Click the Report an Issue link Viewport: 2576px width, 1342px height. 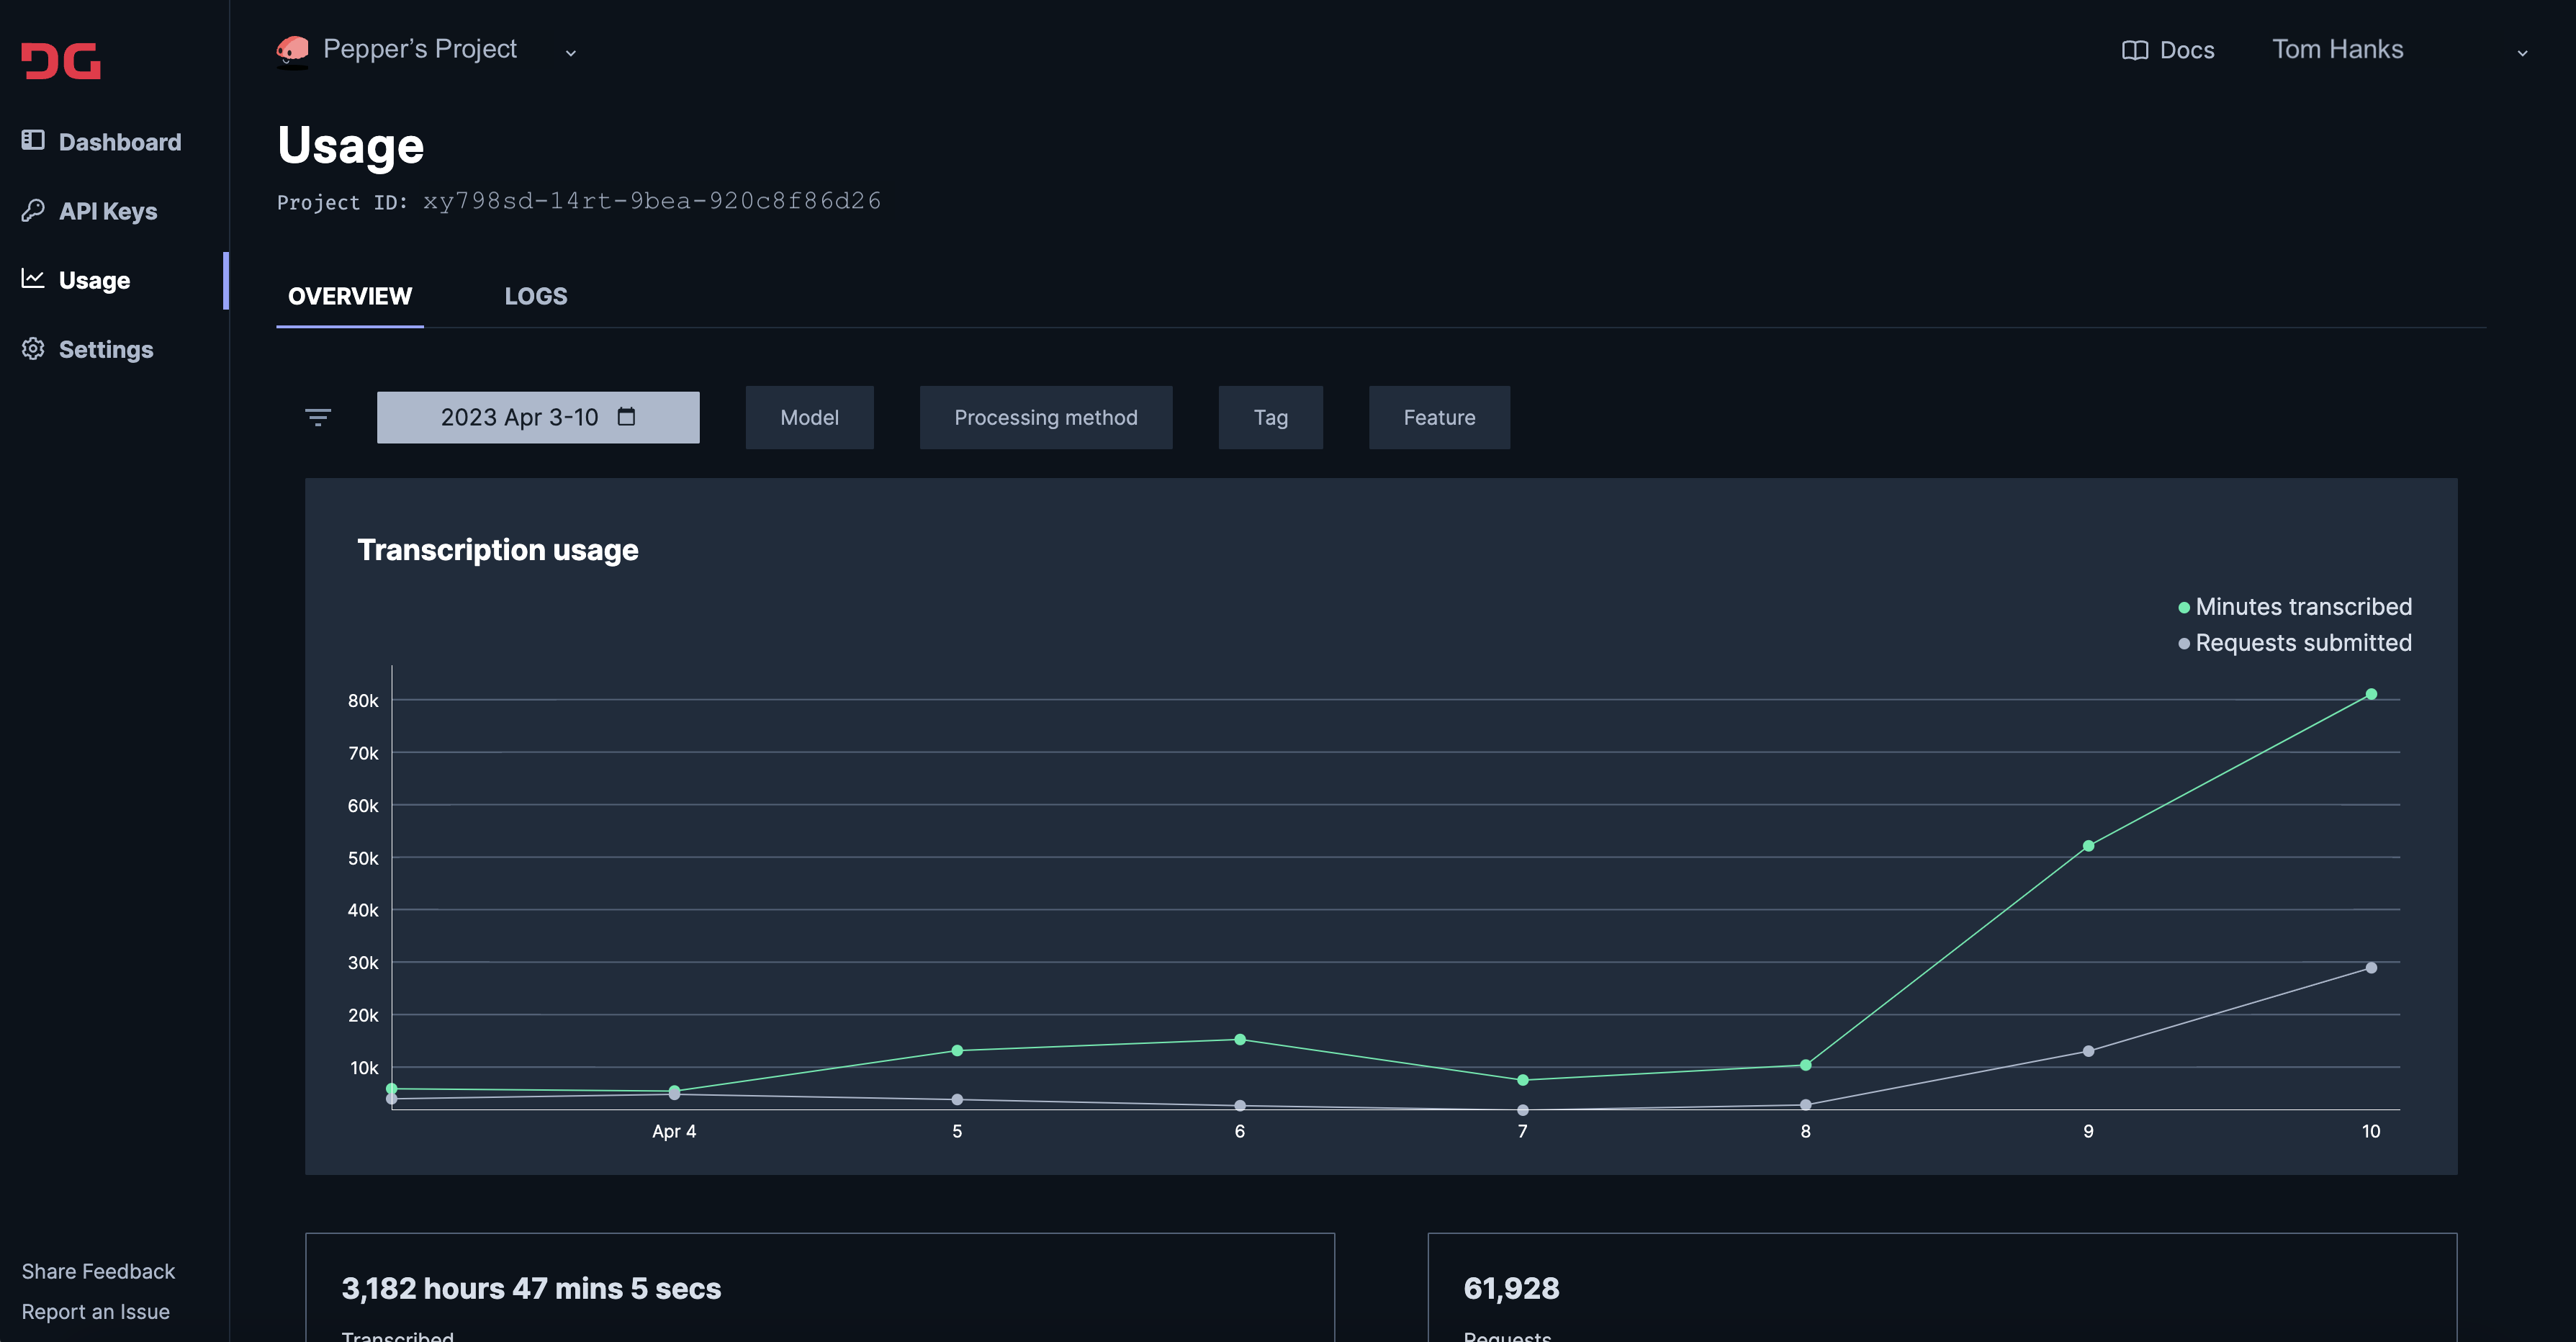(95, 1311)
